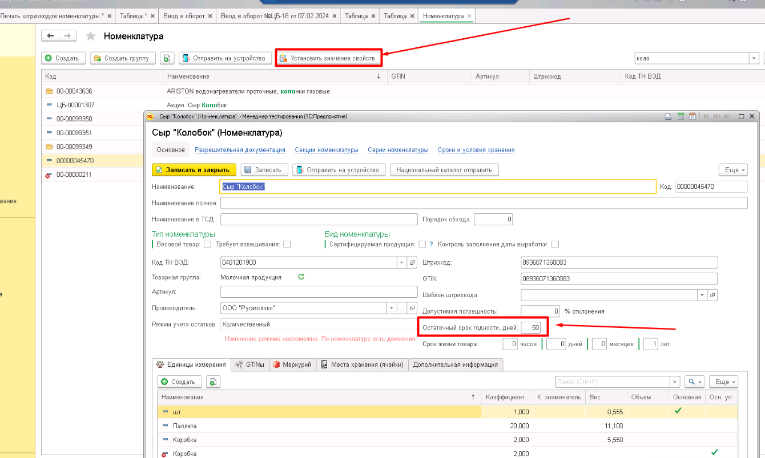Click Национальный каталог отправить button

[x=444, y=170]
